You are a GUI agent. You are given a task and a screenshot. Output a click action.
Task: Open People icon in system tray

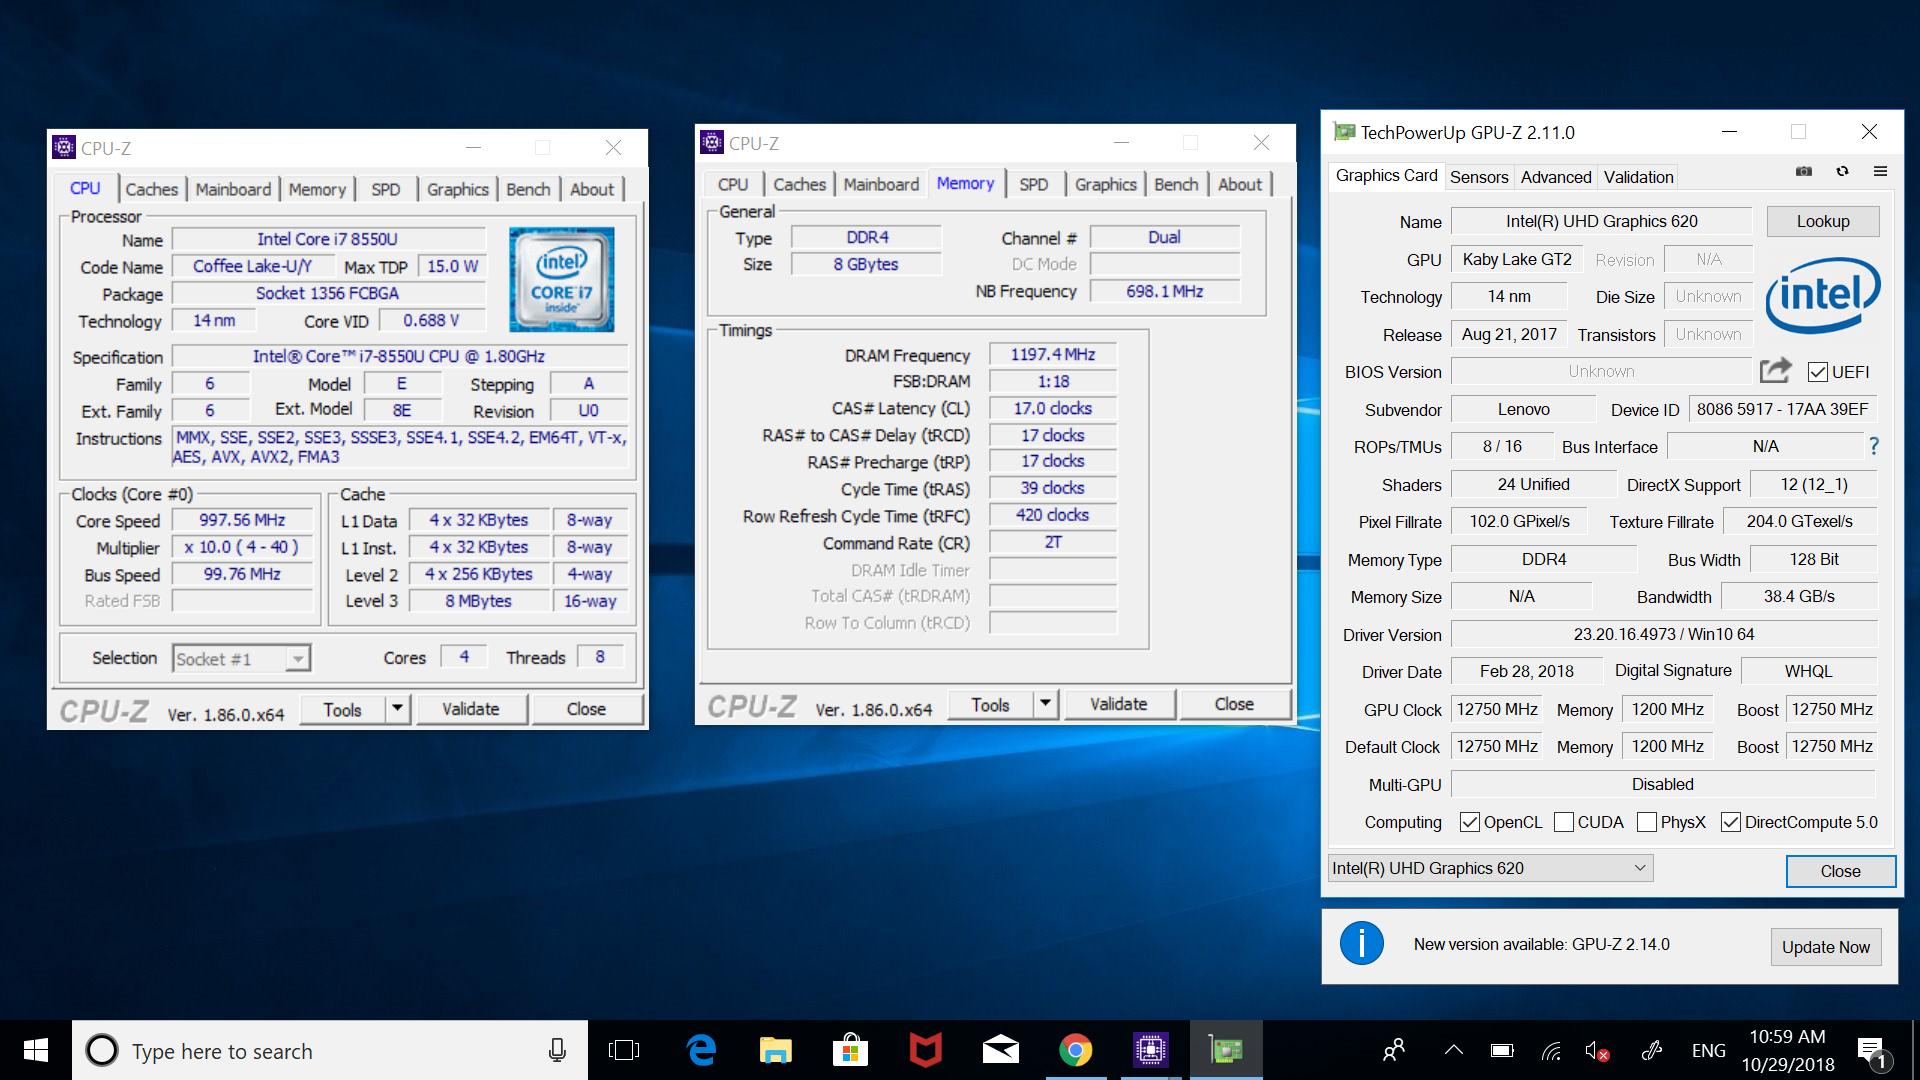(1394, 1050)
